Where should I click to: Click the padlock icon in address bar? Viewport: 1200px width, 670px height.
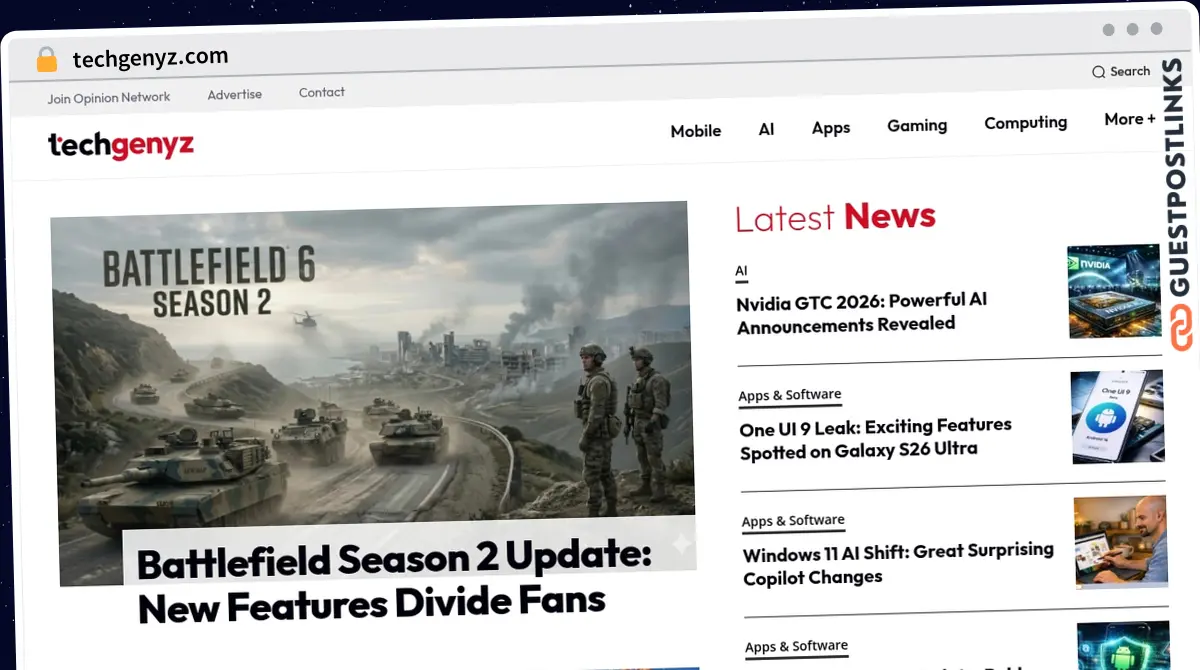tap(46, 60)
